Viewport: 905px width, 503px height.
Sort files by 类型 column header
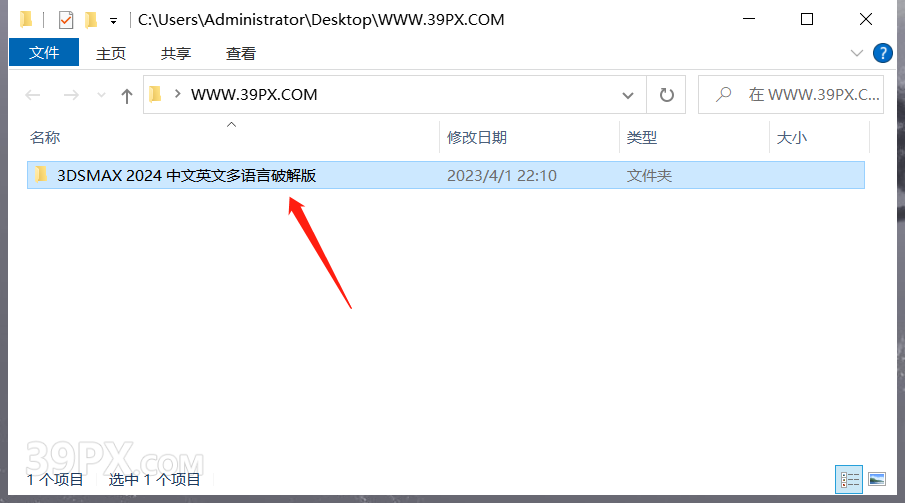point(642,137)
